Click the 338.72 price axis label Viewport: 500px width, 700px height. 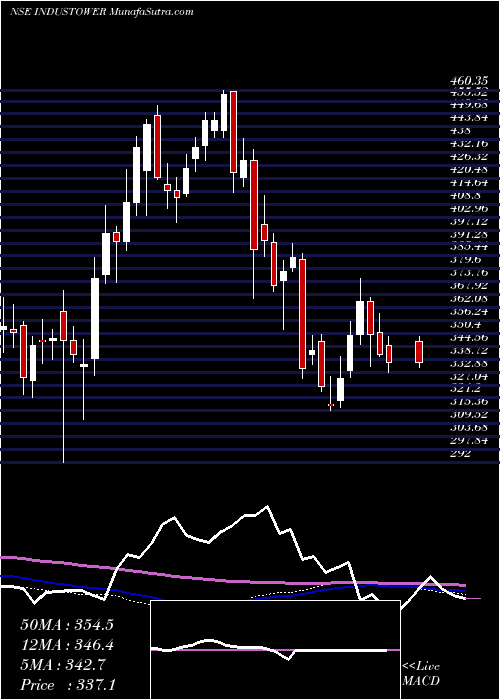pos(468,350)
